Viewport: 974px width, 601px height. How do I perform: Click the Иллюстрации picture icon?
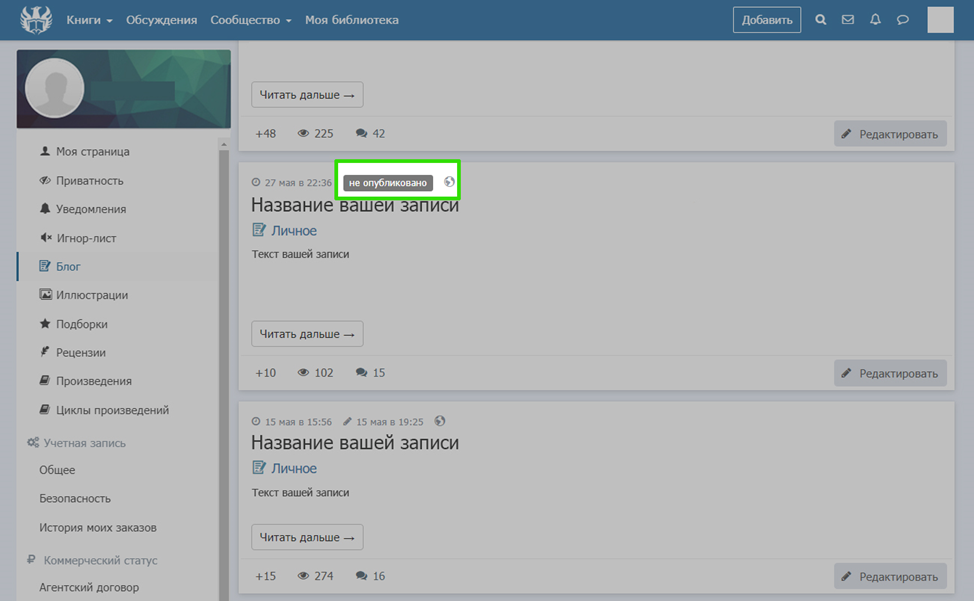tap(45, 294)
